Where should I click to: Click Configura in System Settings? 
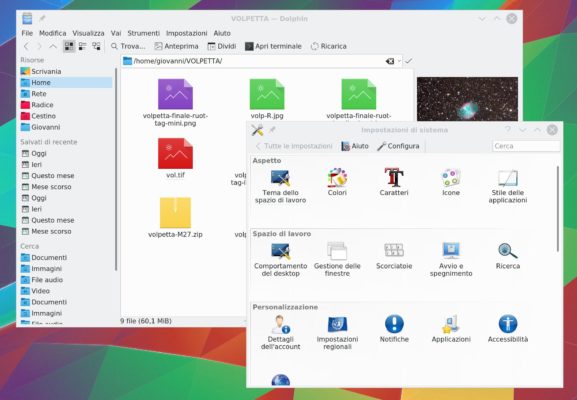(x=398, y=146)
